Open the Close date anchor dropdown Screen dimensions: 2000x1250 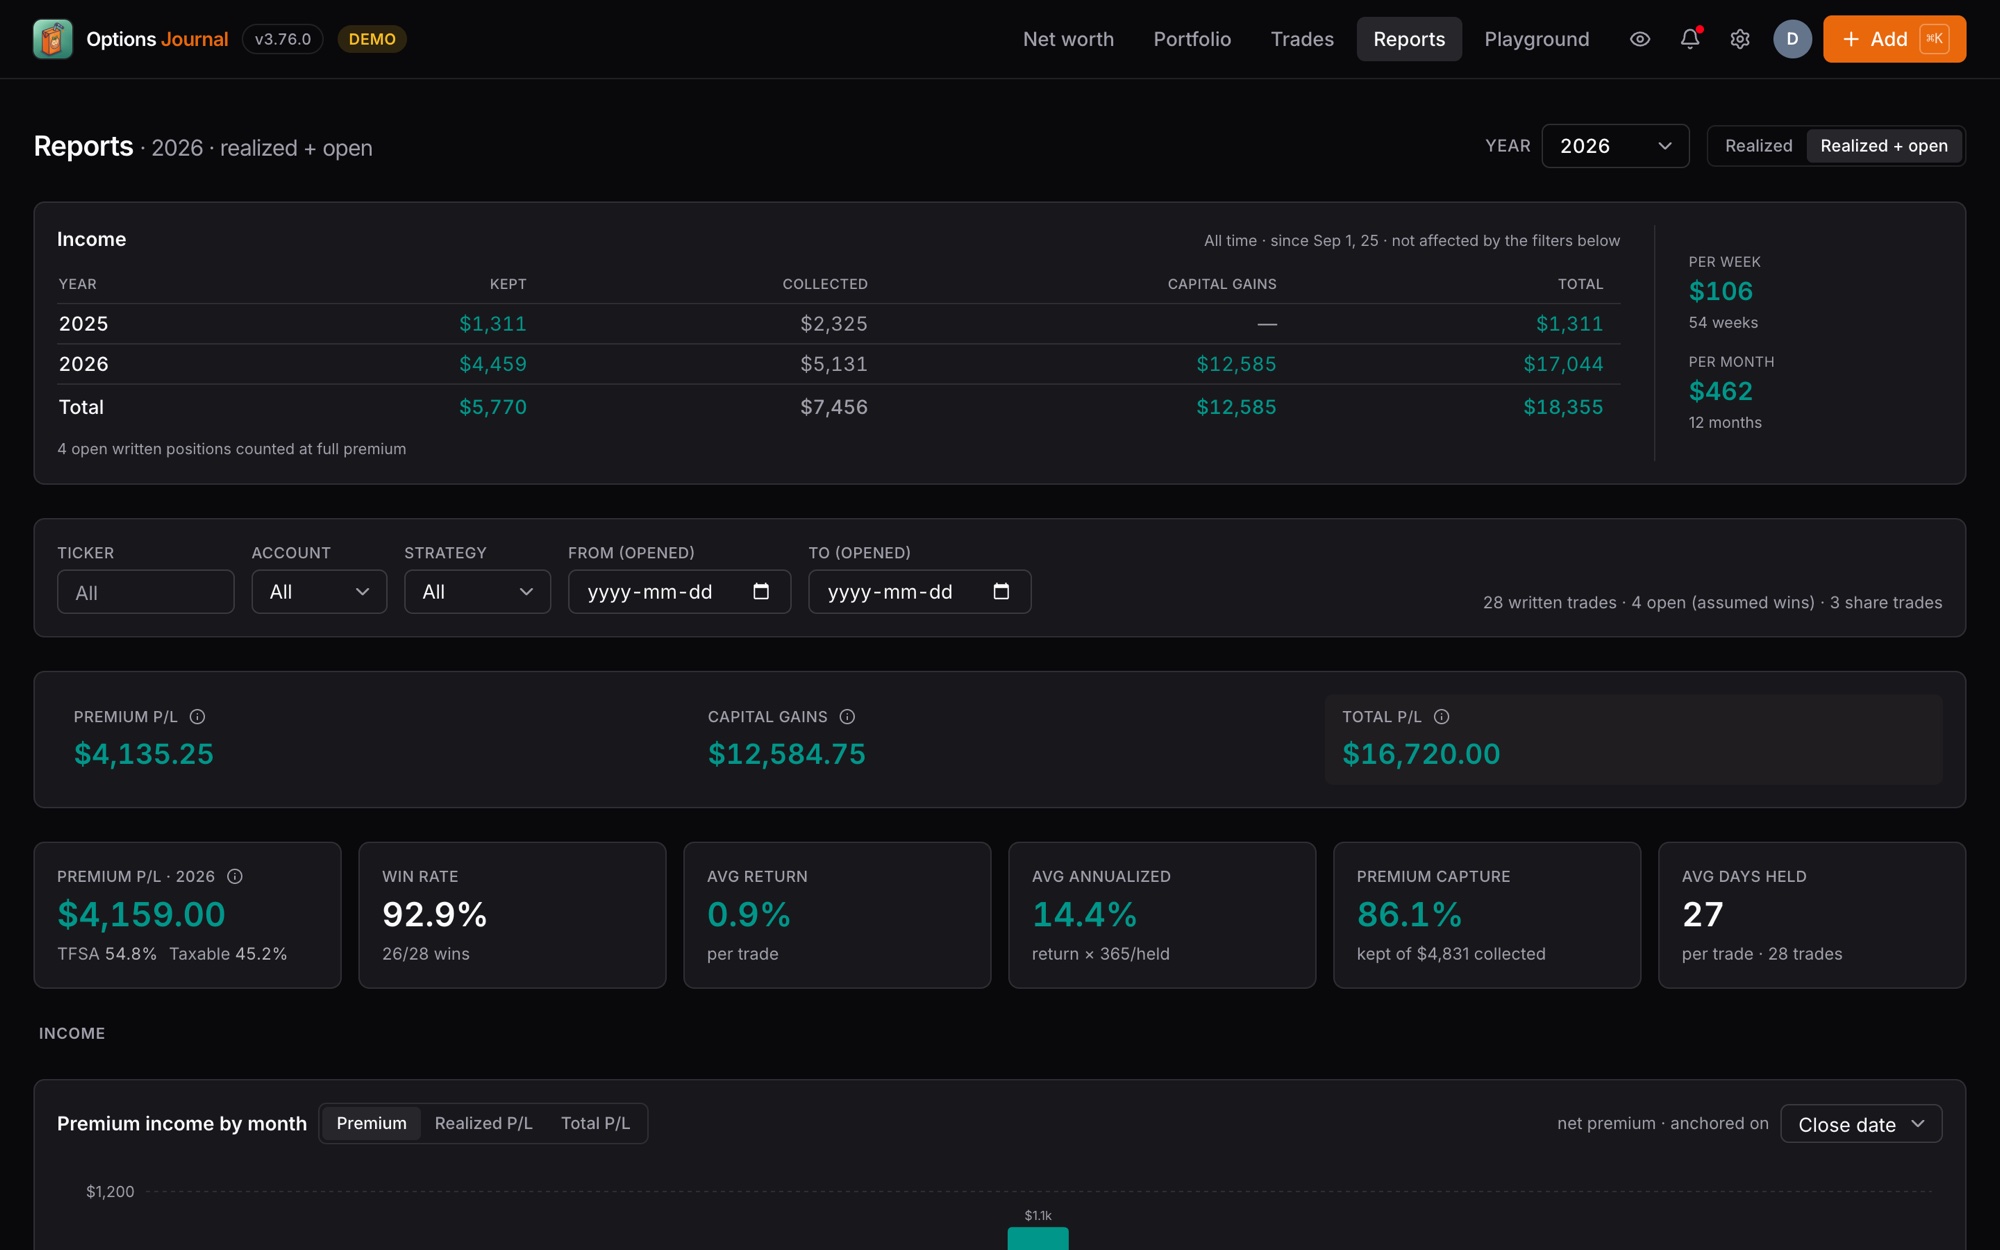1861,1124
